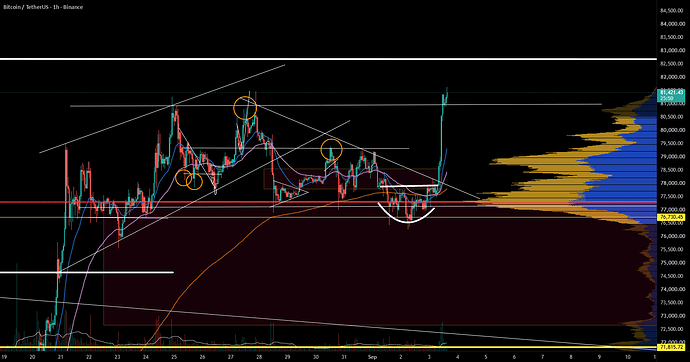Click the 82,500.00 price axis label
This screenshot has height=362, width=690.
pos(673,64)
